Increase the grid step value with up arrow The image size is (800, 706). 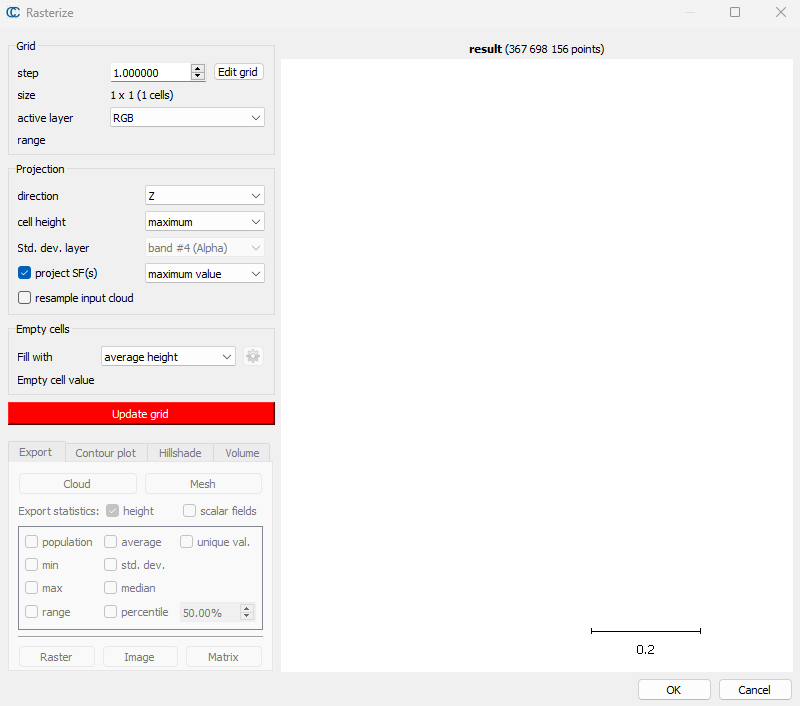tap(197, 68)
